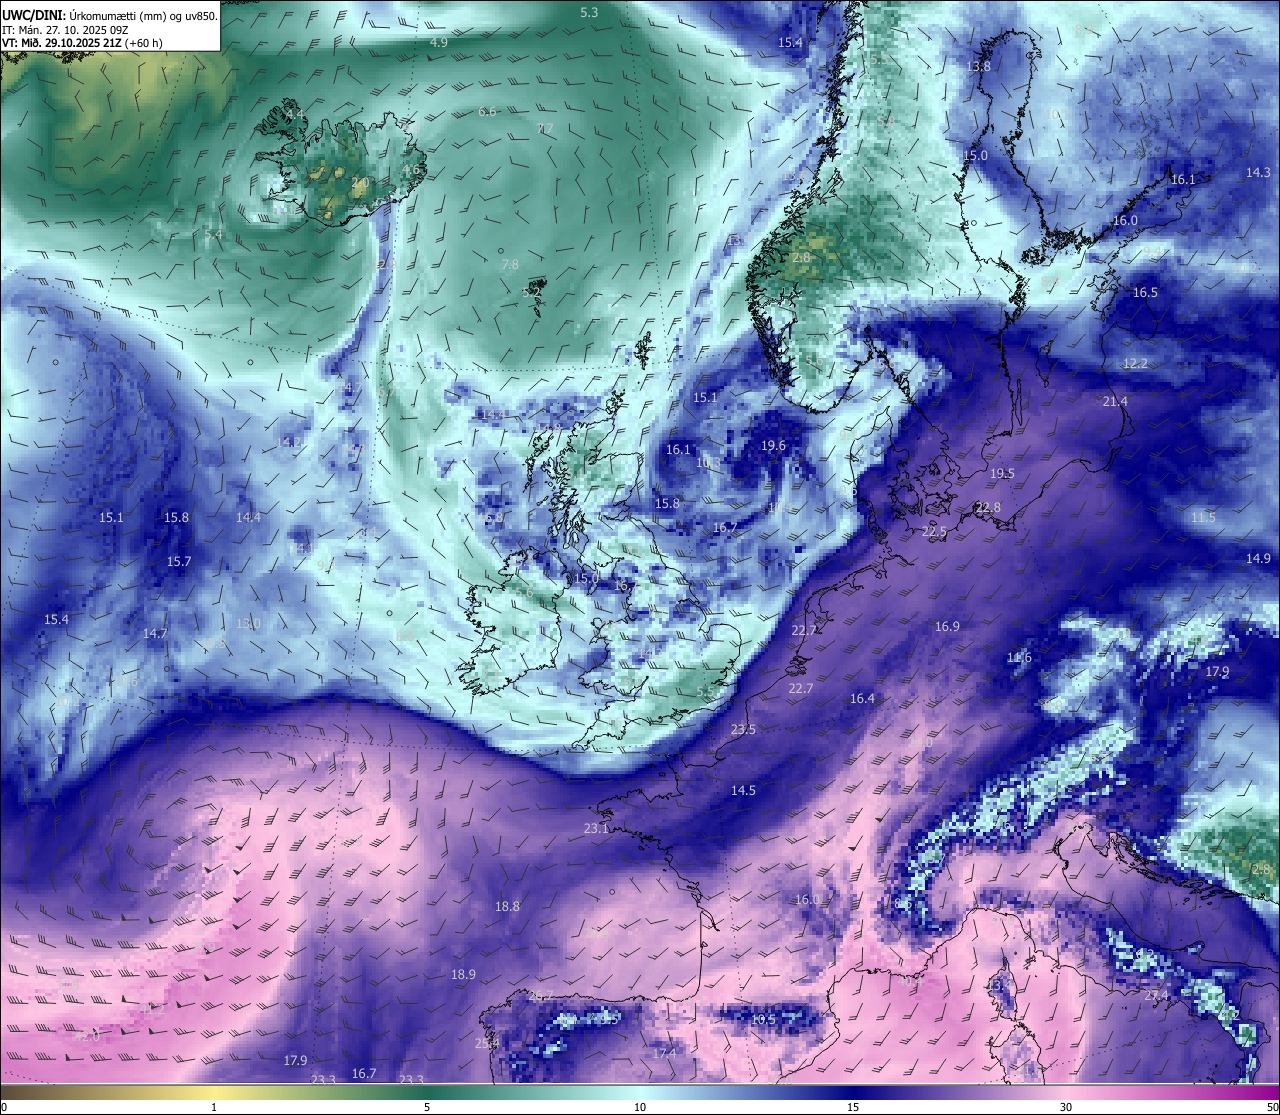Select the 16.5 value label
Image resolution: width=1280 pixels, height=1115 pixels.
pyautogui.click(x=1145, y=292)
